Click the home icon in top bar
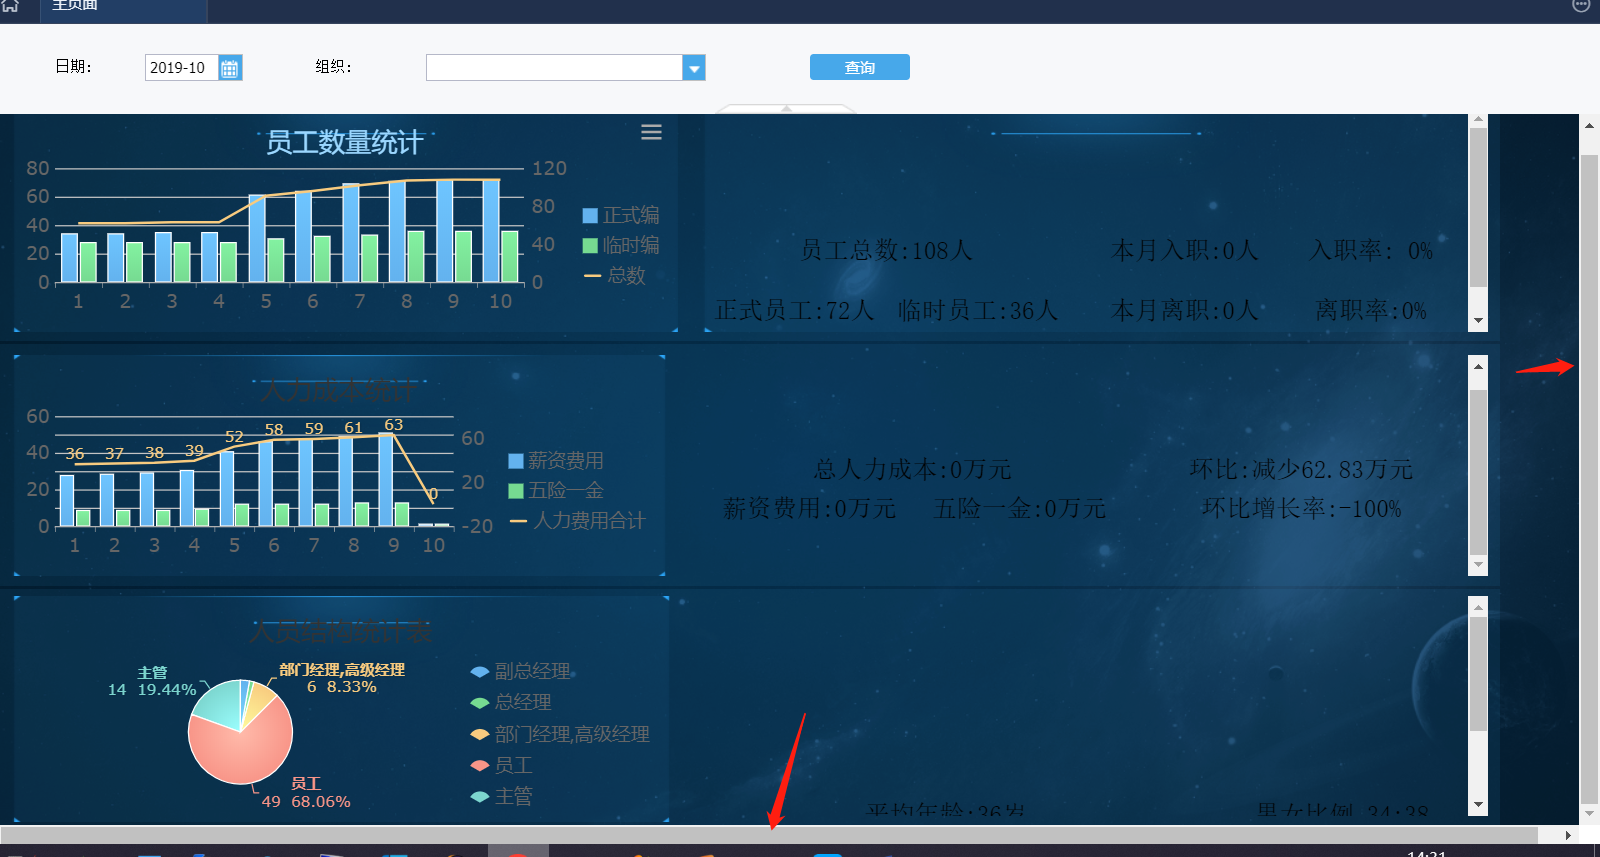 pos(10,5)
